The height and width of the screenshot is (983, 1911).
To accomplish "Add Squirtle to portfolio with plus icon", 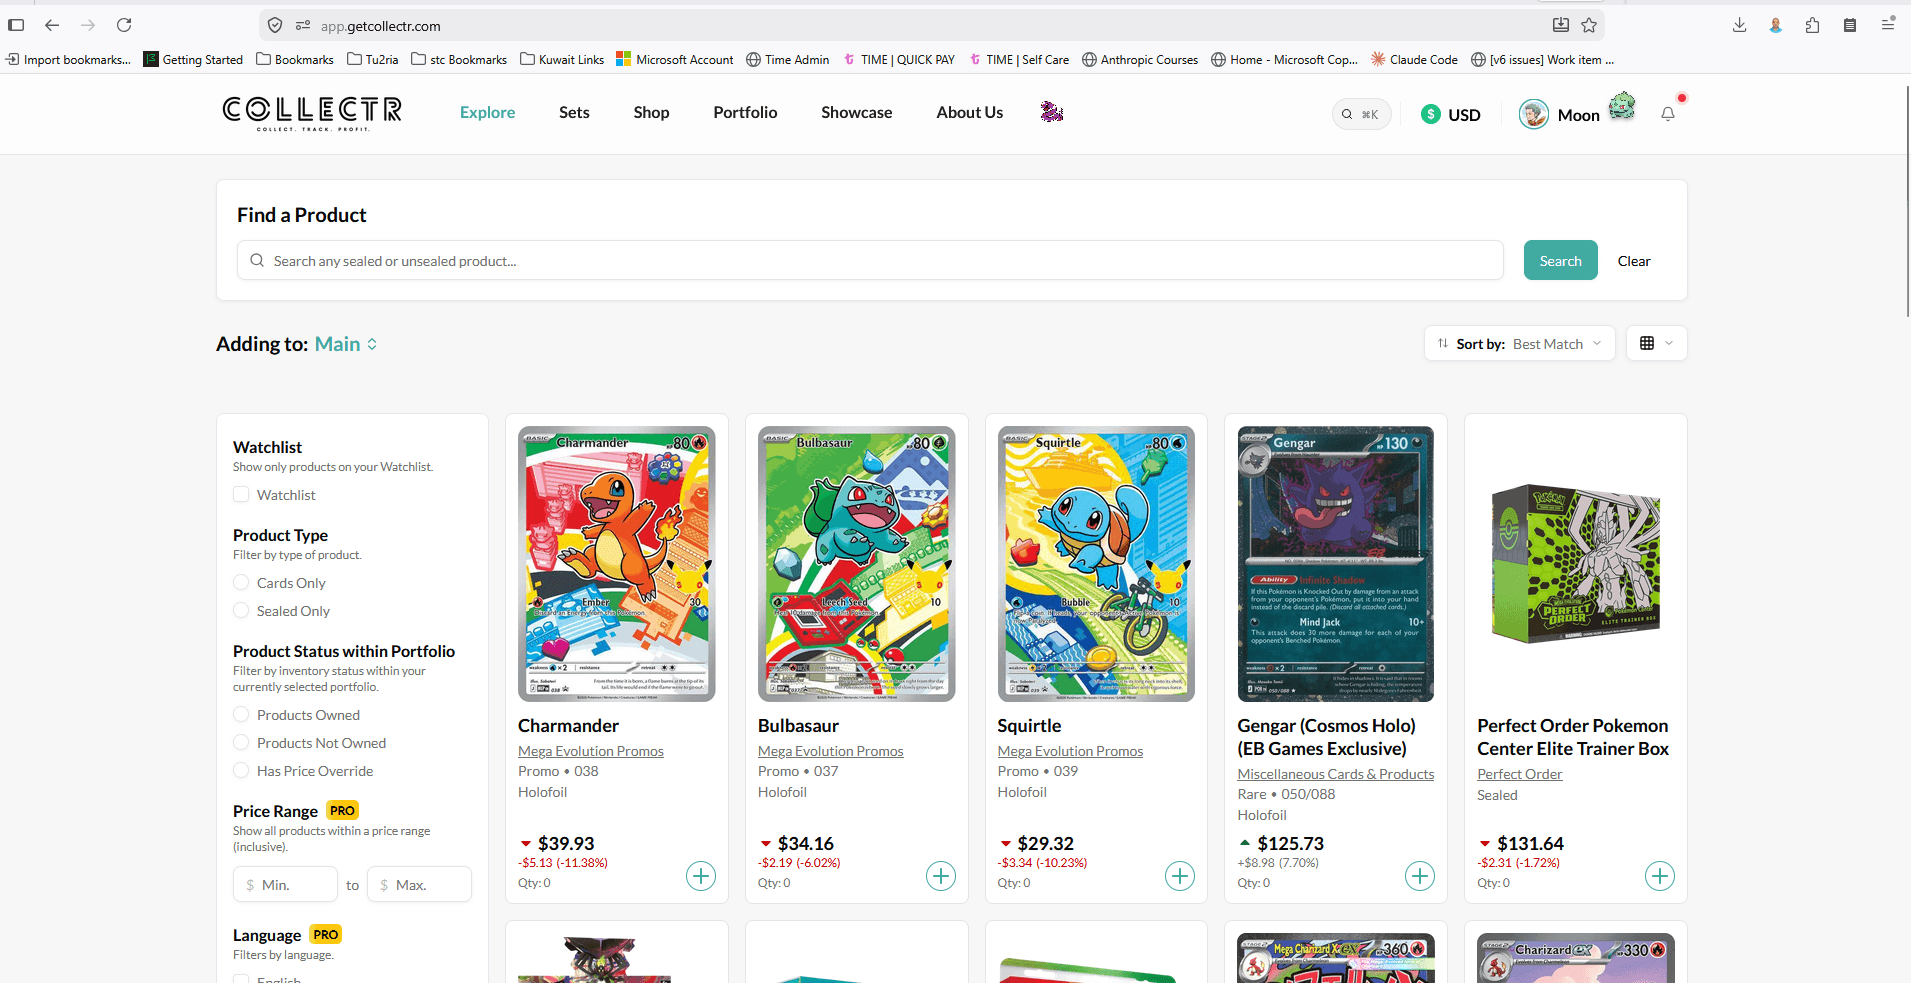I will pos(1180,876).
